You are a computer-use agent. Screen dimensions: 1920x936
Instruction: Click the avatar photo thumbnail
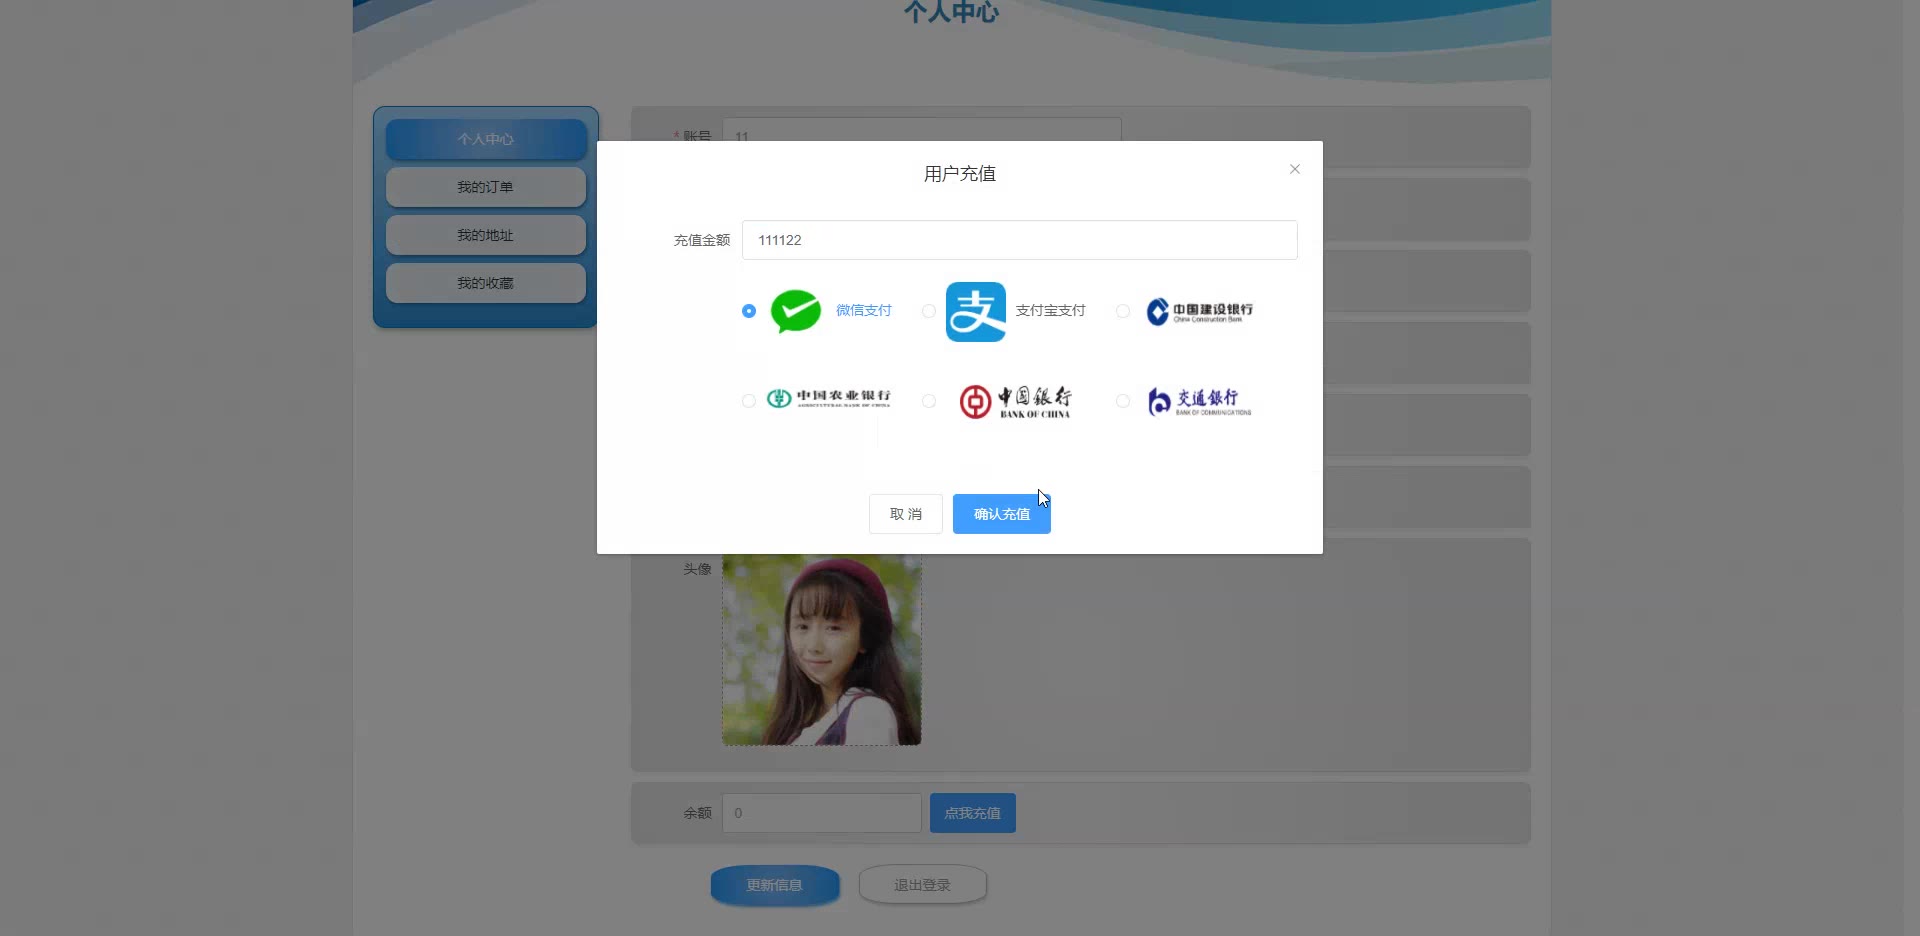click(x=822, y=650)
